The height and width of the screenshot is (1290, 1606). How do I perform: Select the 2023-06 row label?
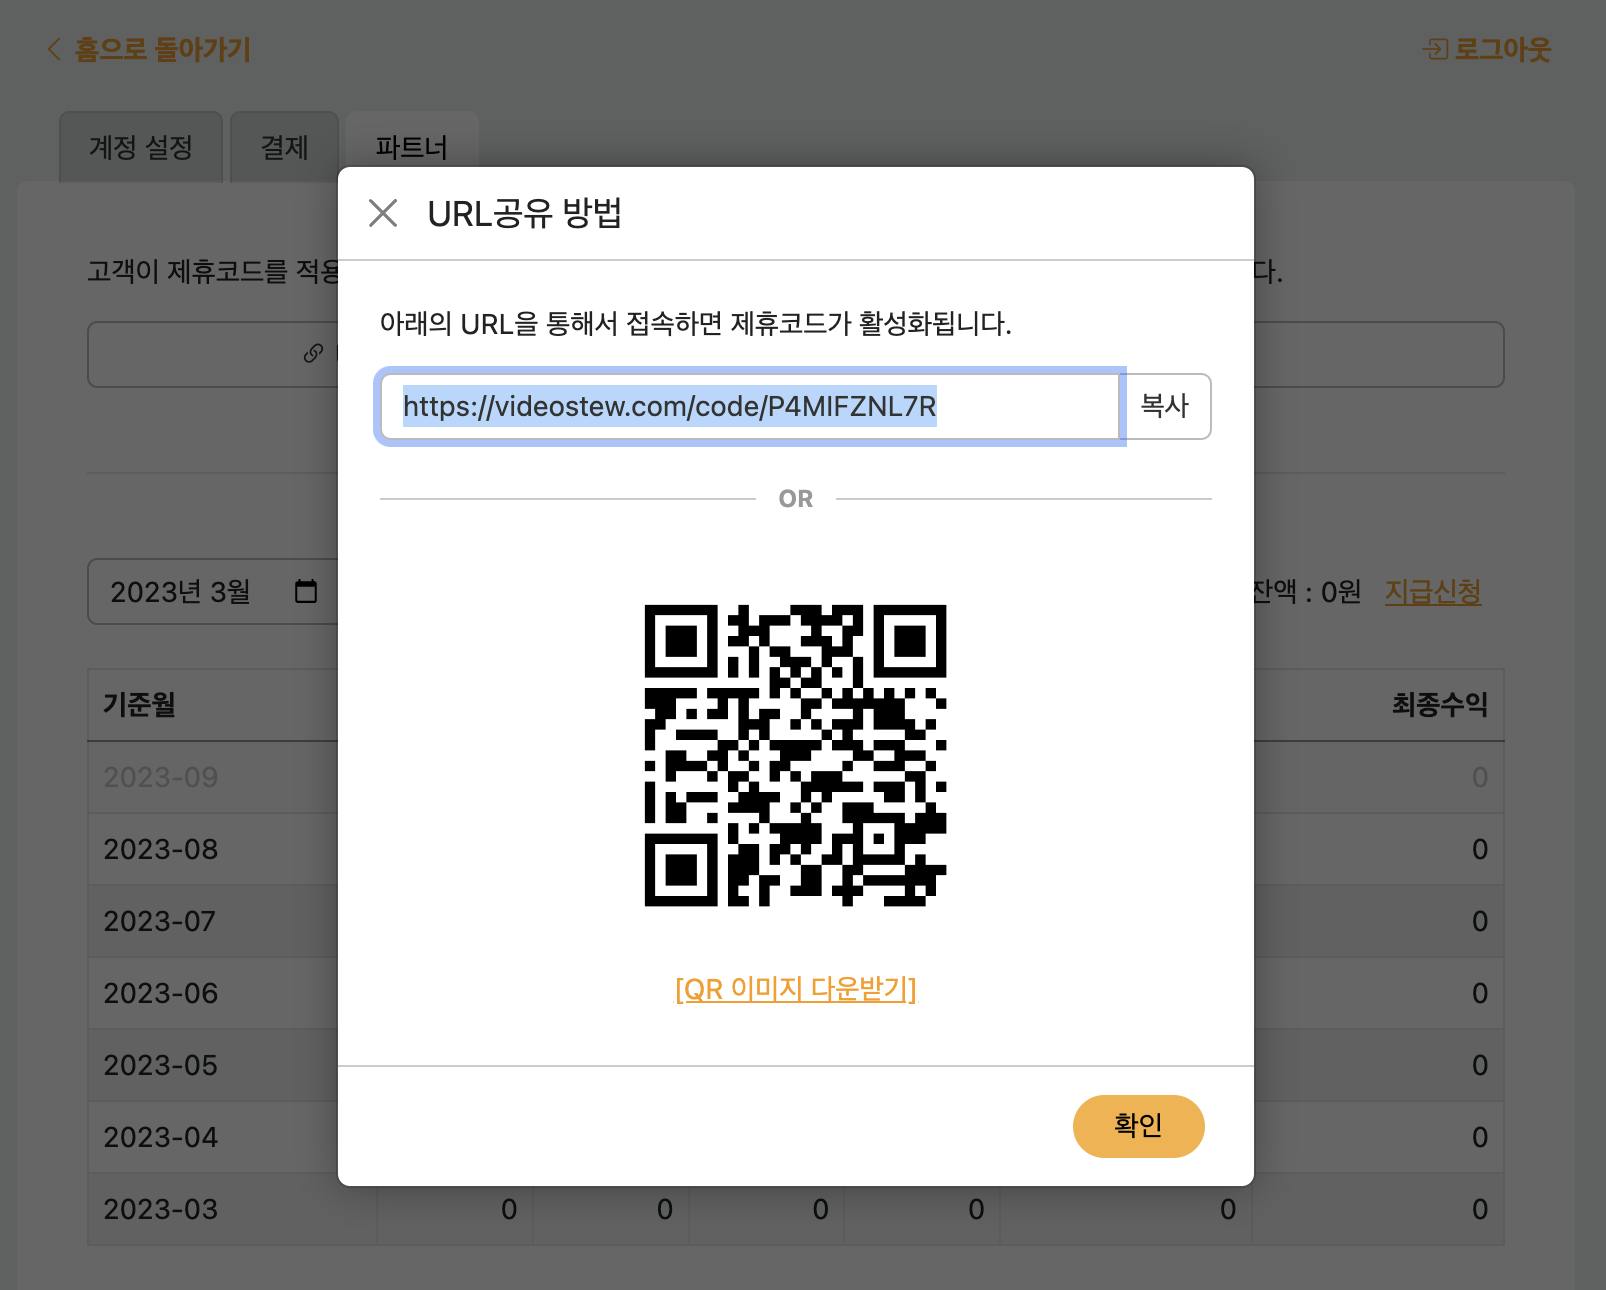click(x=161, y=993)
